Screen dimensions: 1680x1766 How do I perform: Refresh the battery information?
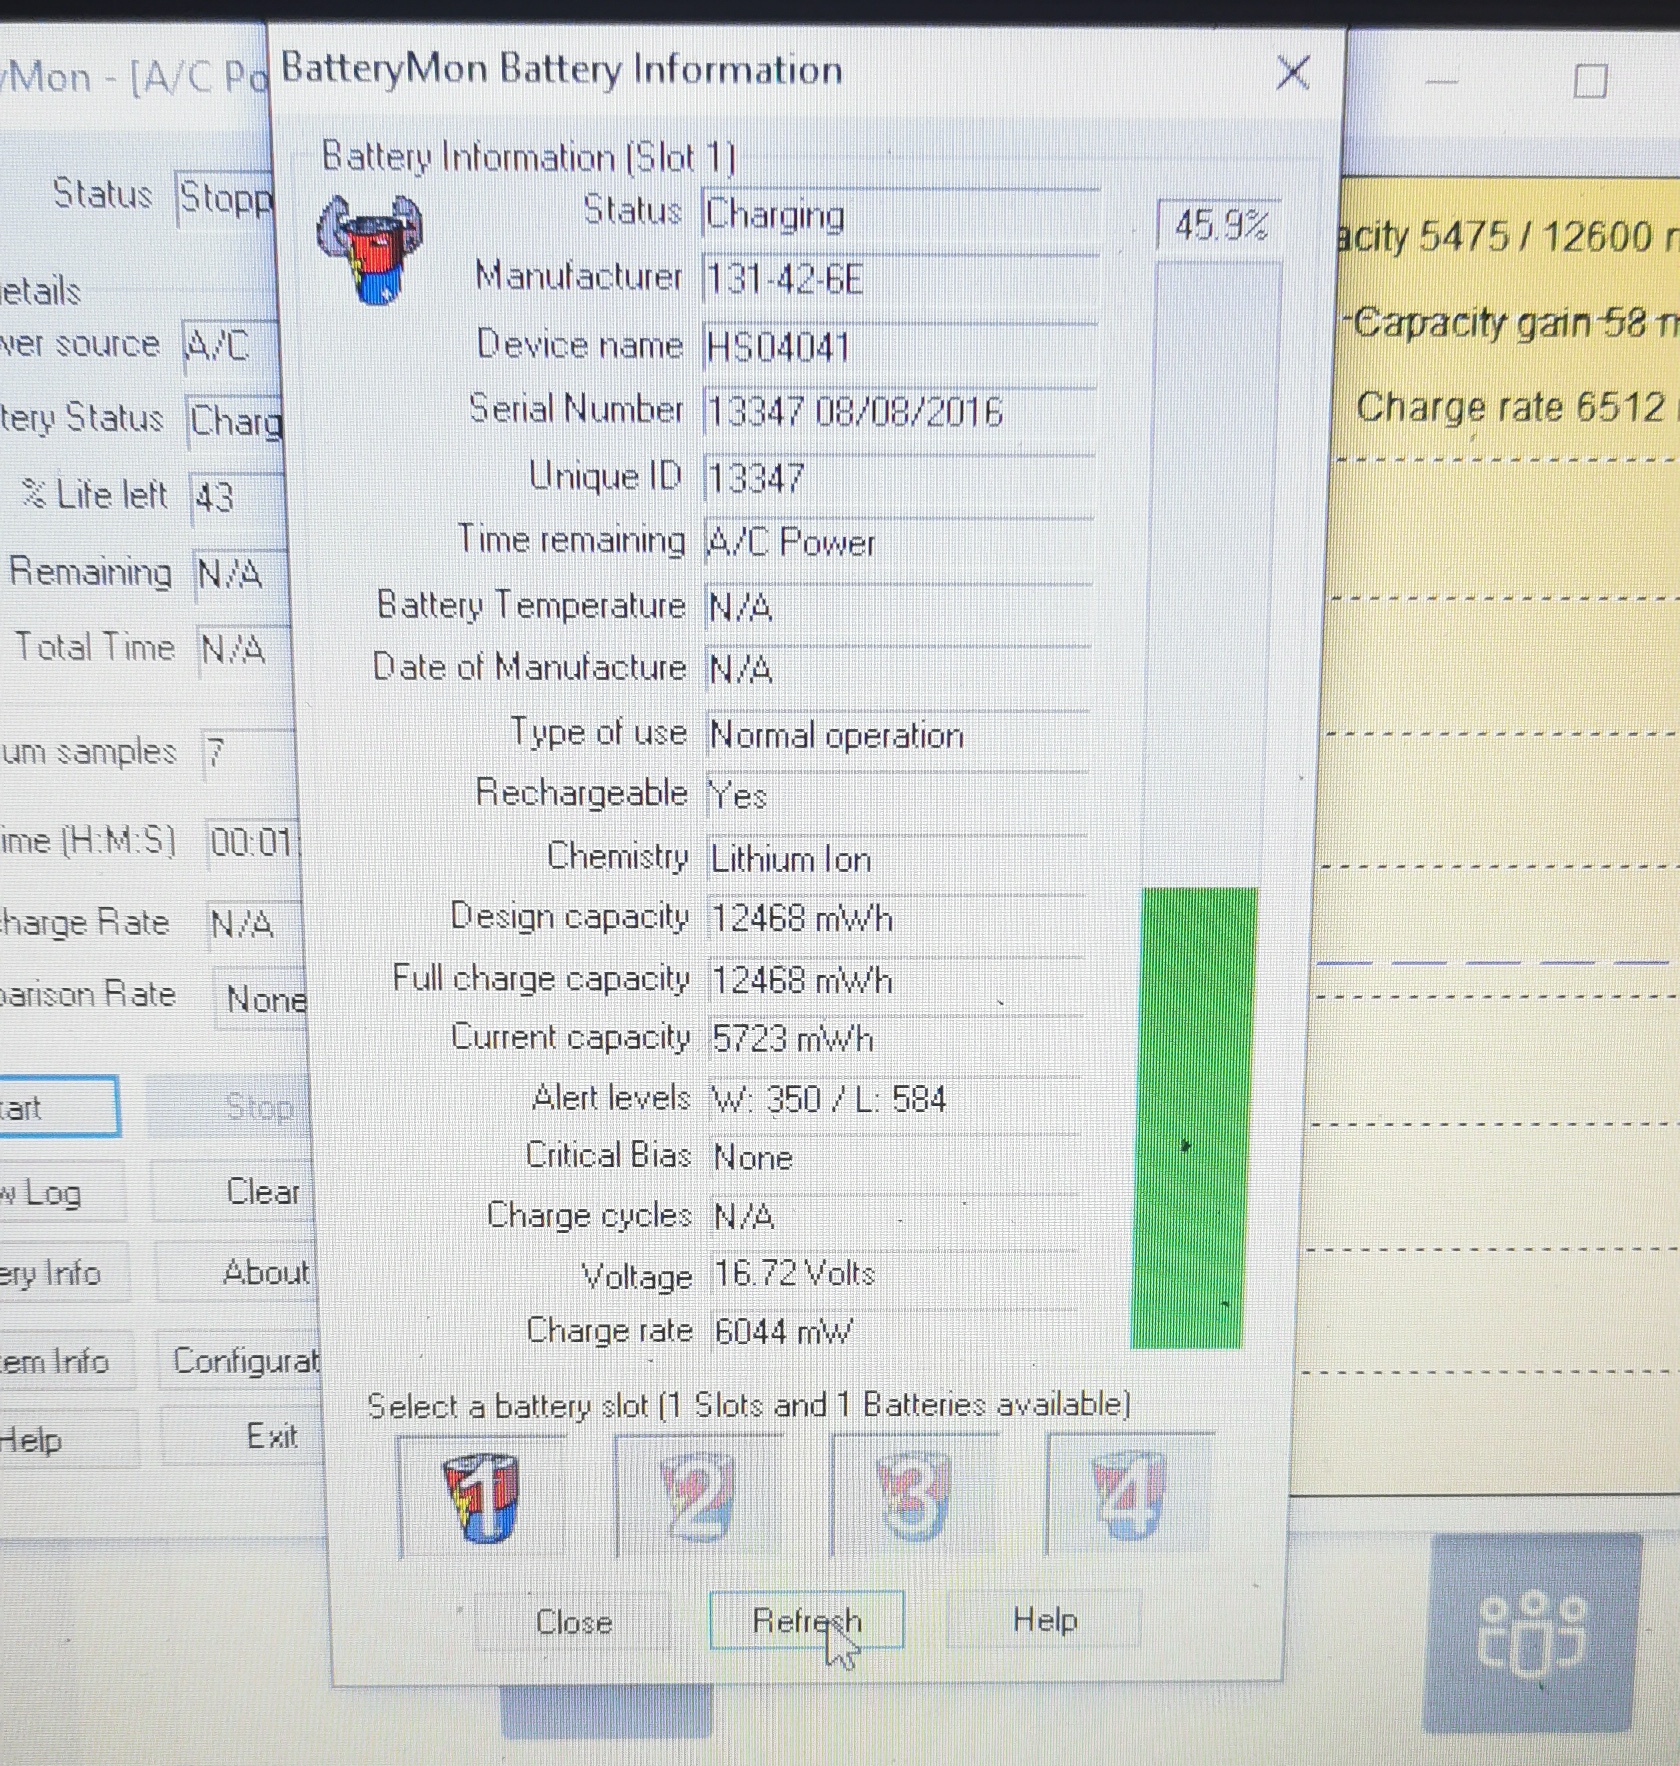tap(806, 1619)
